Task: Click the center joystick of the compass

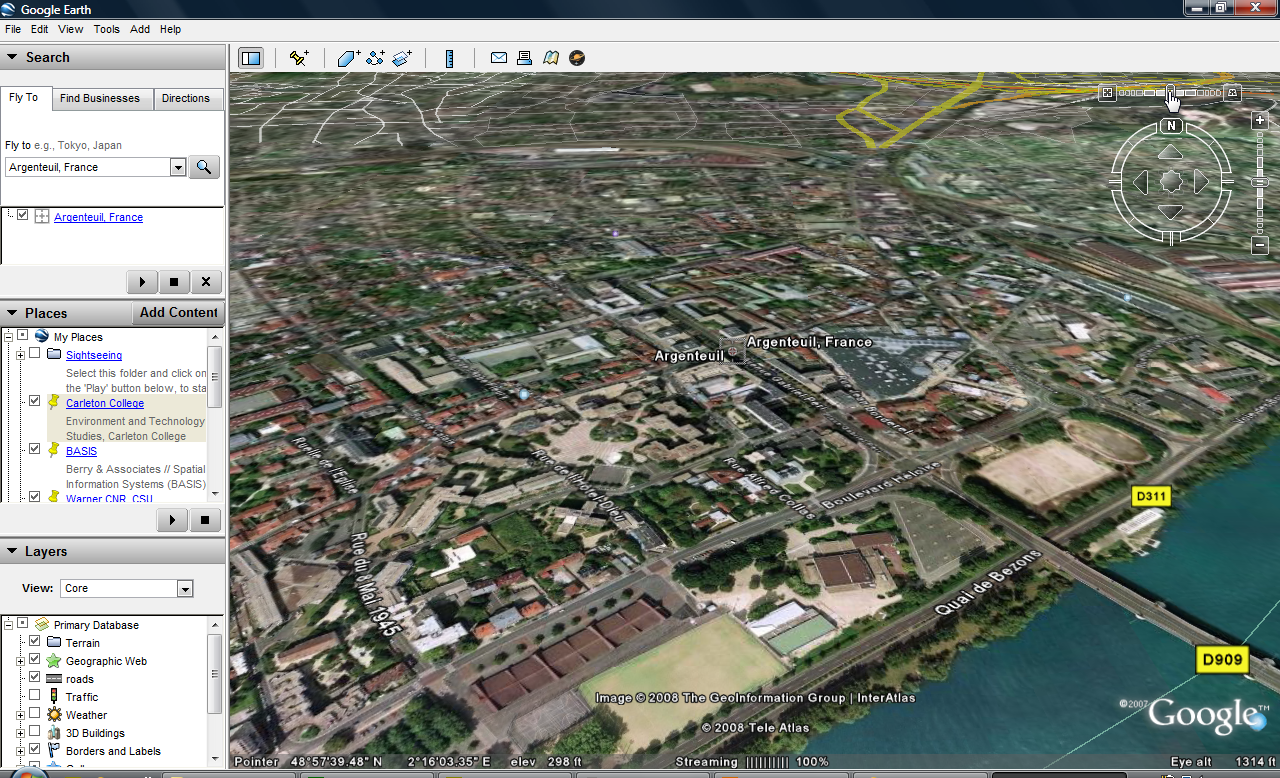Action: tap(1171, 182)
